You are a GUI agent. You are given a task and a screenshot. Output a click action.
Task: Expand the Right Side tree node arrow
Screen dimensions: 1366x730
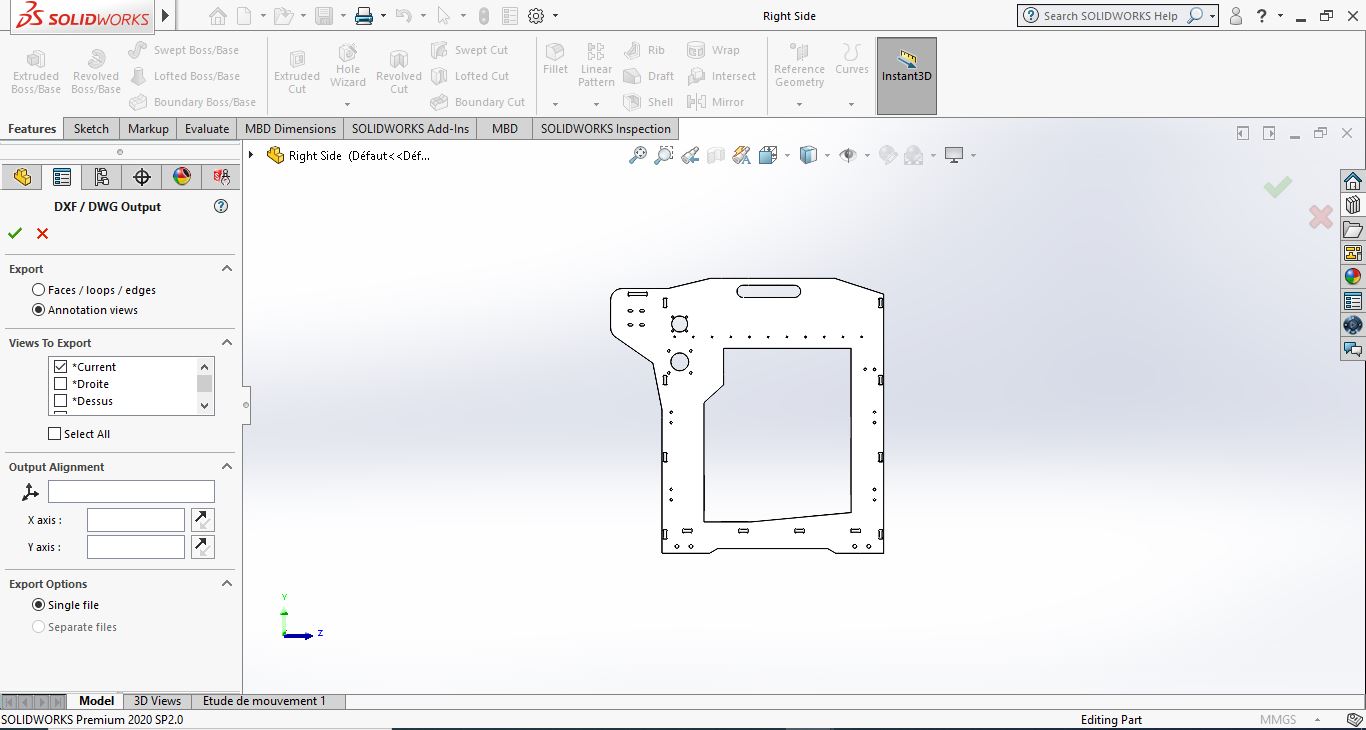pyautogui.click(x=251, y=155)
